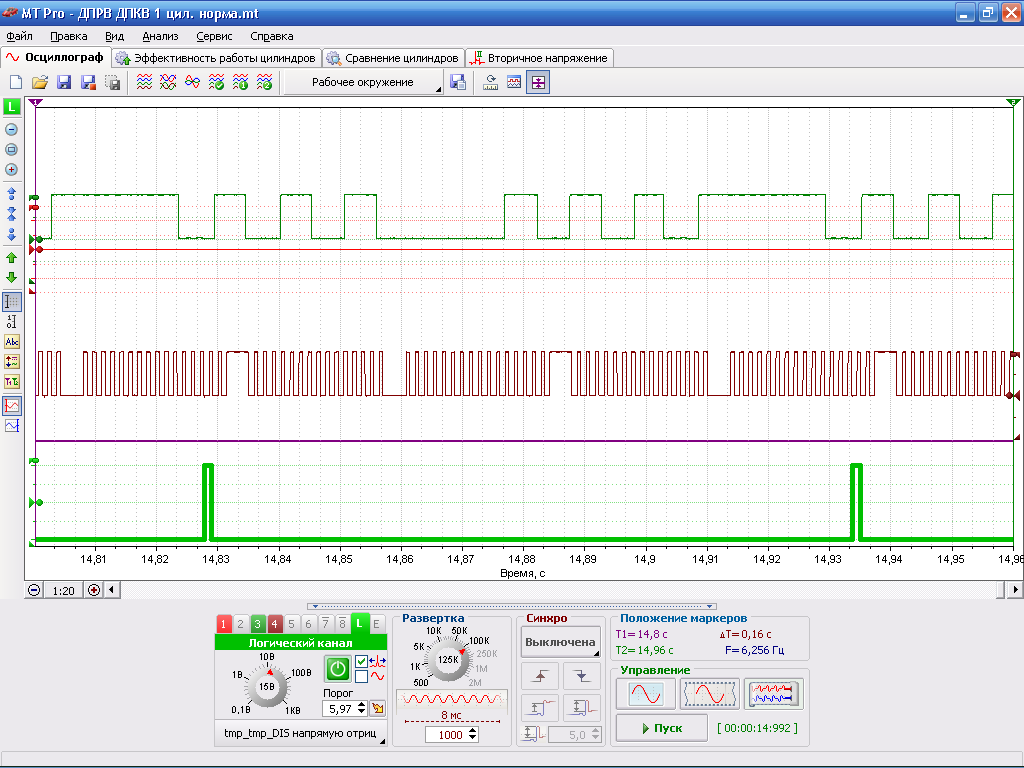
Task: Click the waveforms icon with number 1
Action: [x=240, y=82]
